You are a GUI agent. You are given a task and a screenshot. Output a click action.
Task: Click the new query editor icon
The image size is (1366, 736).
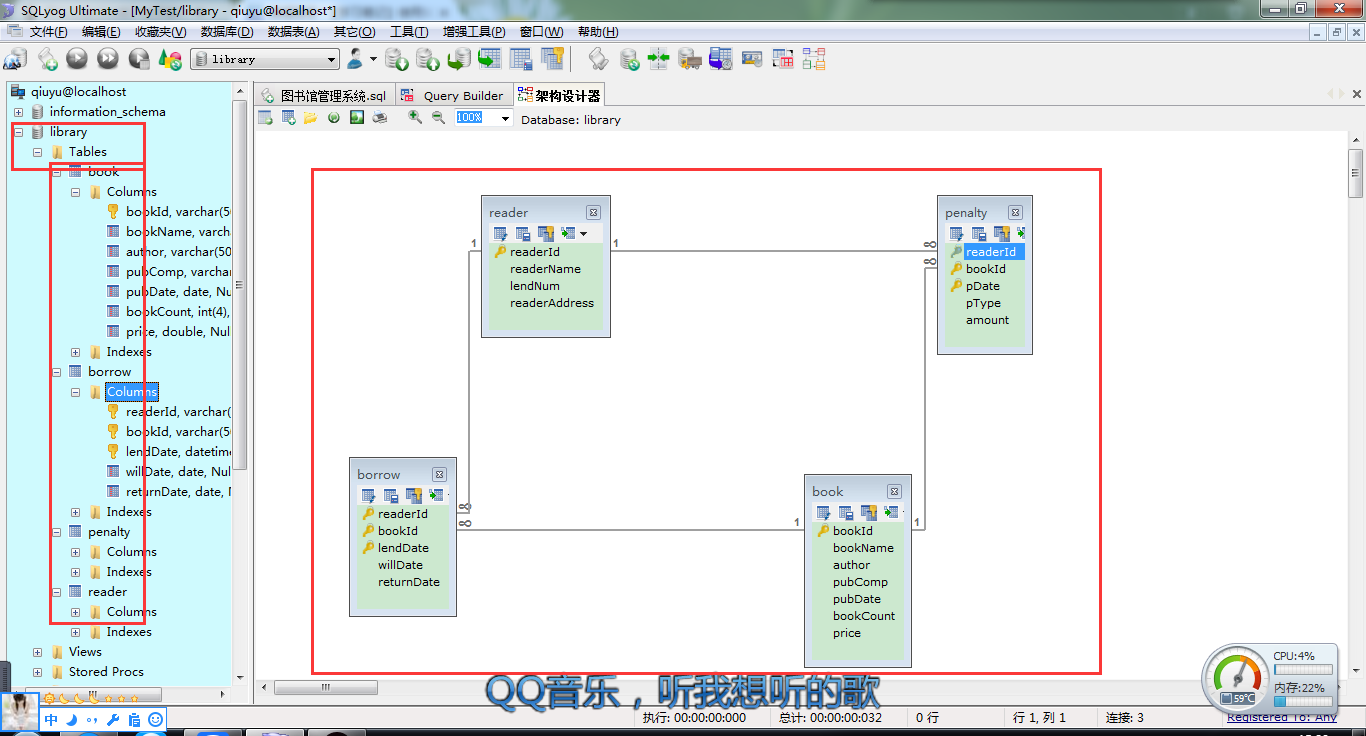point(47,59)
